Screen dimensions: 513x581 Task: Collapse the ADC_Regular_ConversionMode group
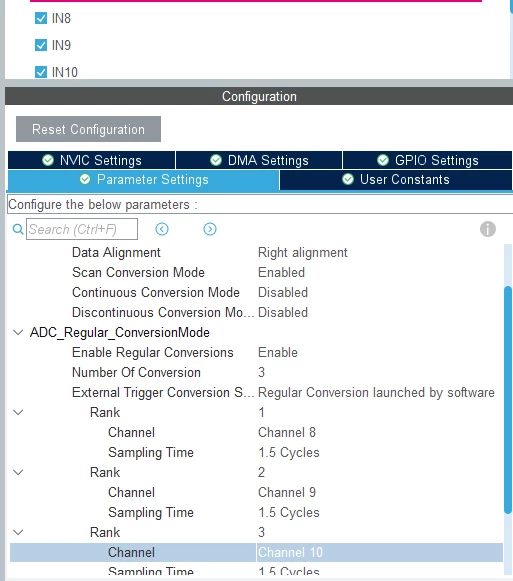18,332
